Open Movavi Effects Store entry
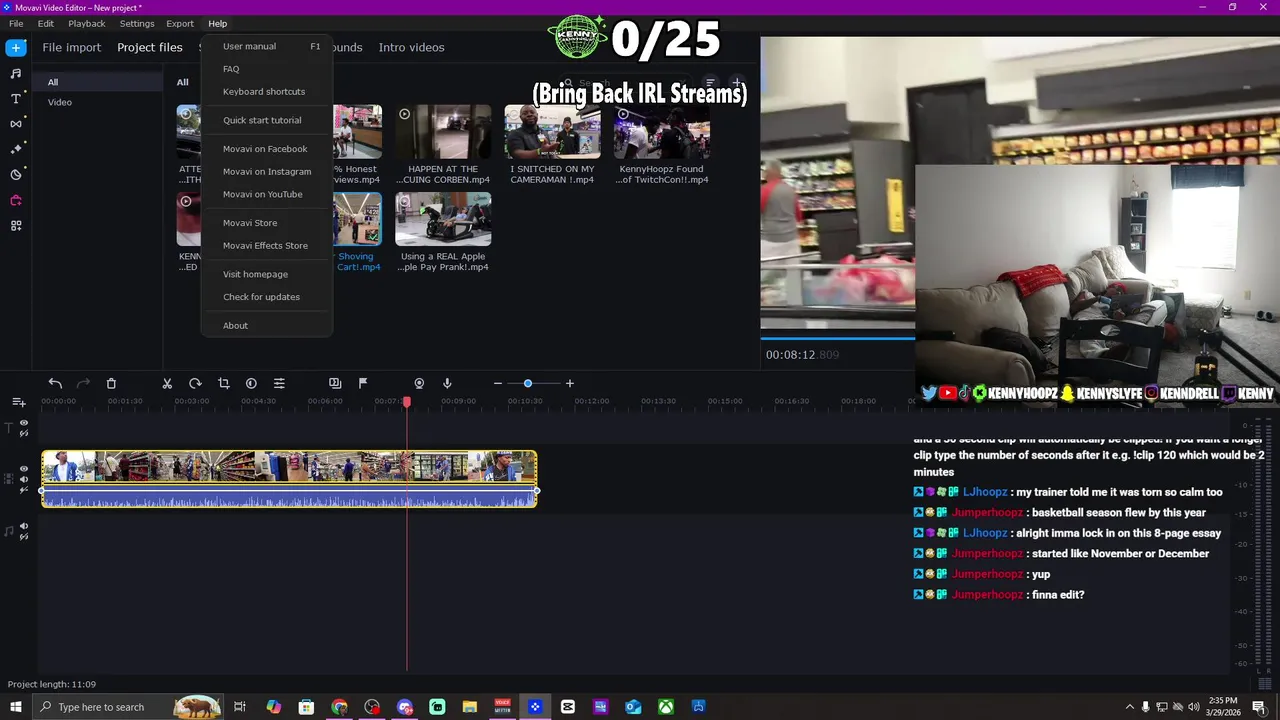The image size is (1280, 720). click(267, 246)
